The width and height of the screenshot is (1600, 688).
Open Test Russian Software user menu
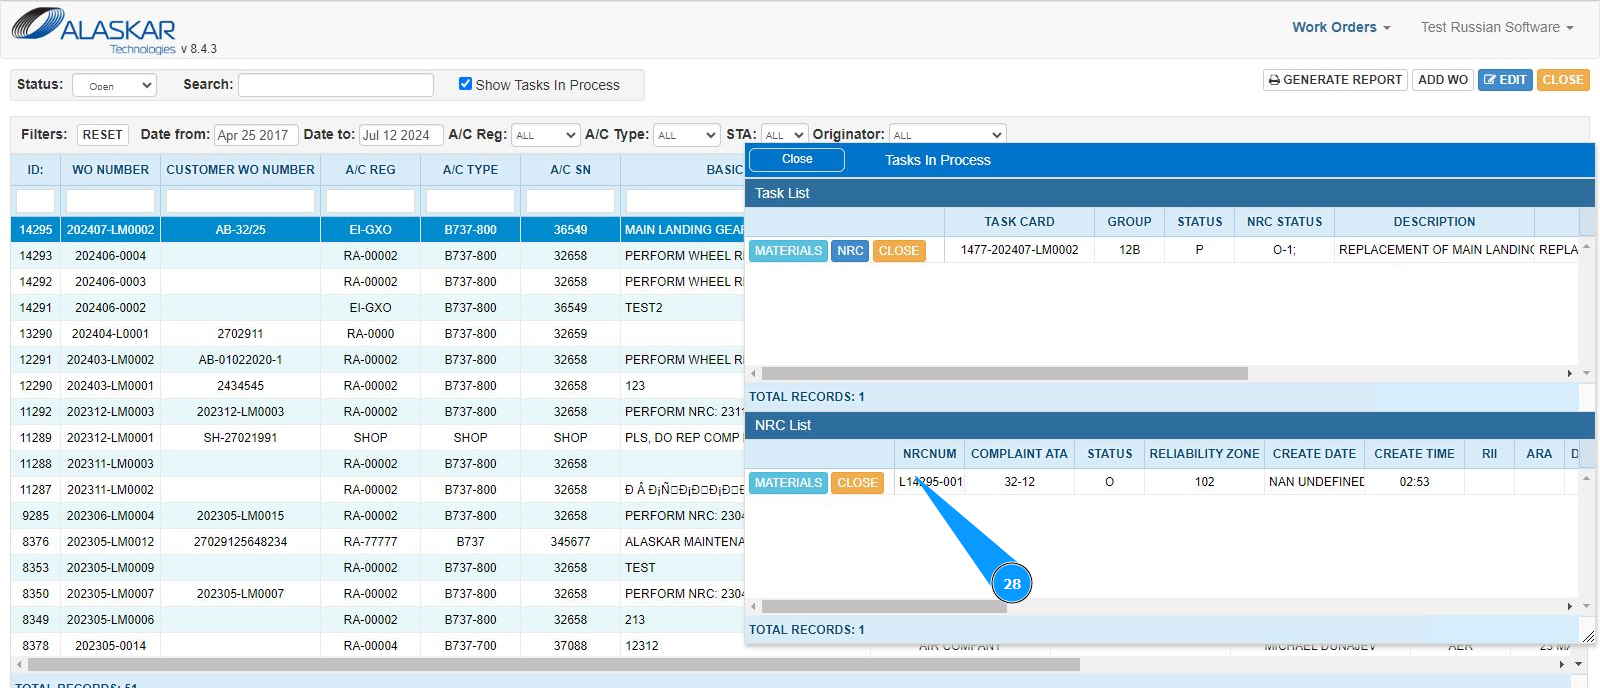[1496, 27]
